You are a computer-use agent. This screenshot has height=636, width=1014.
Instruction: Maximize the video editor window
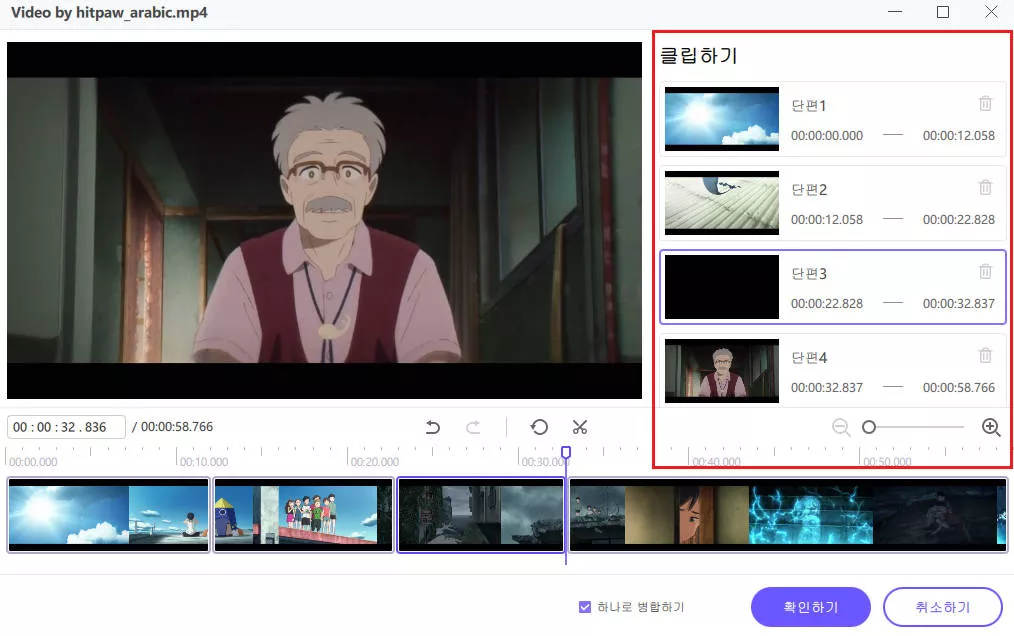943,12
